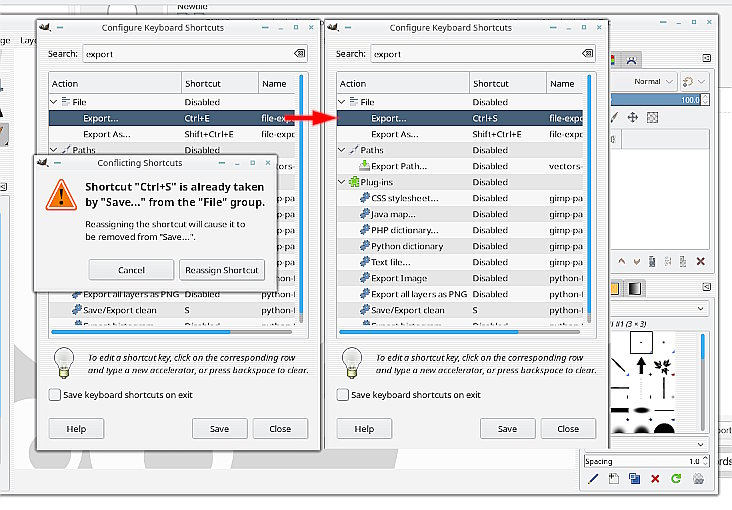Open the layer mode group switch dropdown

tap(695, 81)
